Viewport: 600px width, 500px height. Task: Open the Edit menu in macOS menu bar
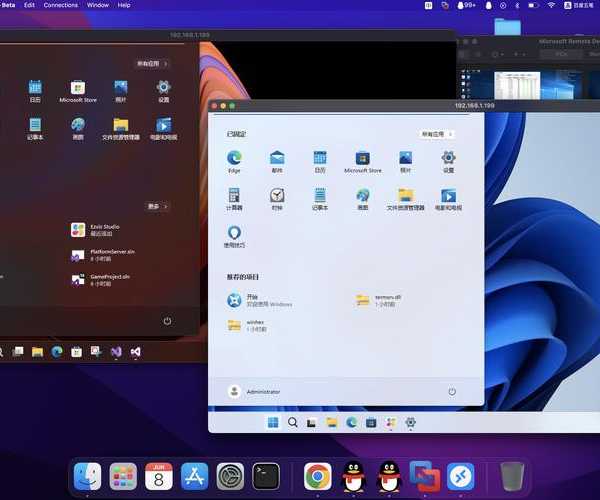tap(29, 5)
